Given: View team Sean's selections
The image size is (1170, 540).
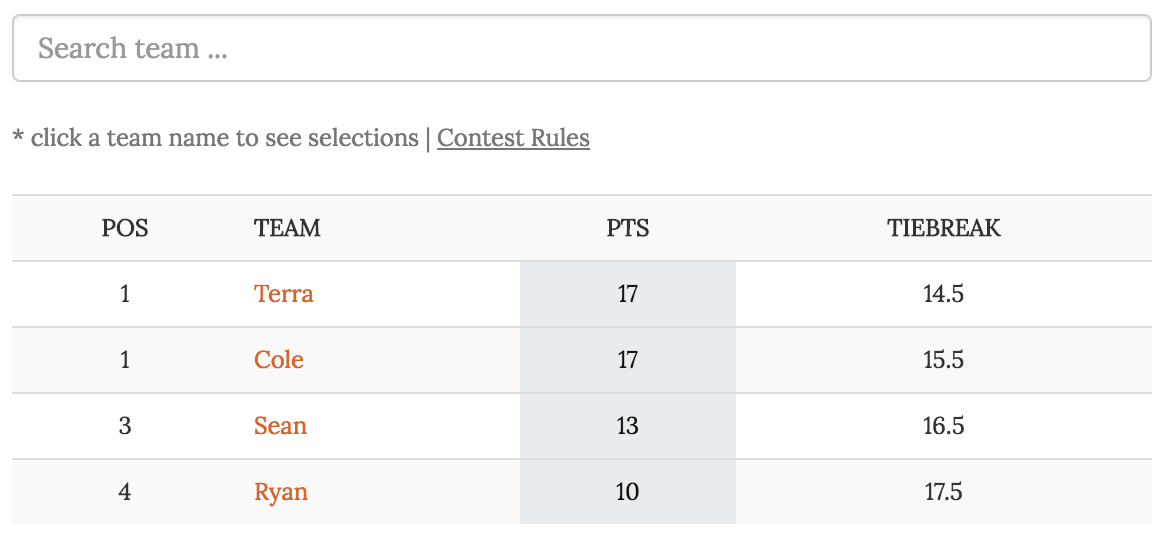Looking at the screenshot, I should pyautogui.click(x=280, y=426).
